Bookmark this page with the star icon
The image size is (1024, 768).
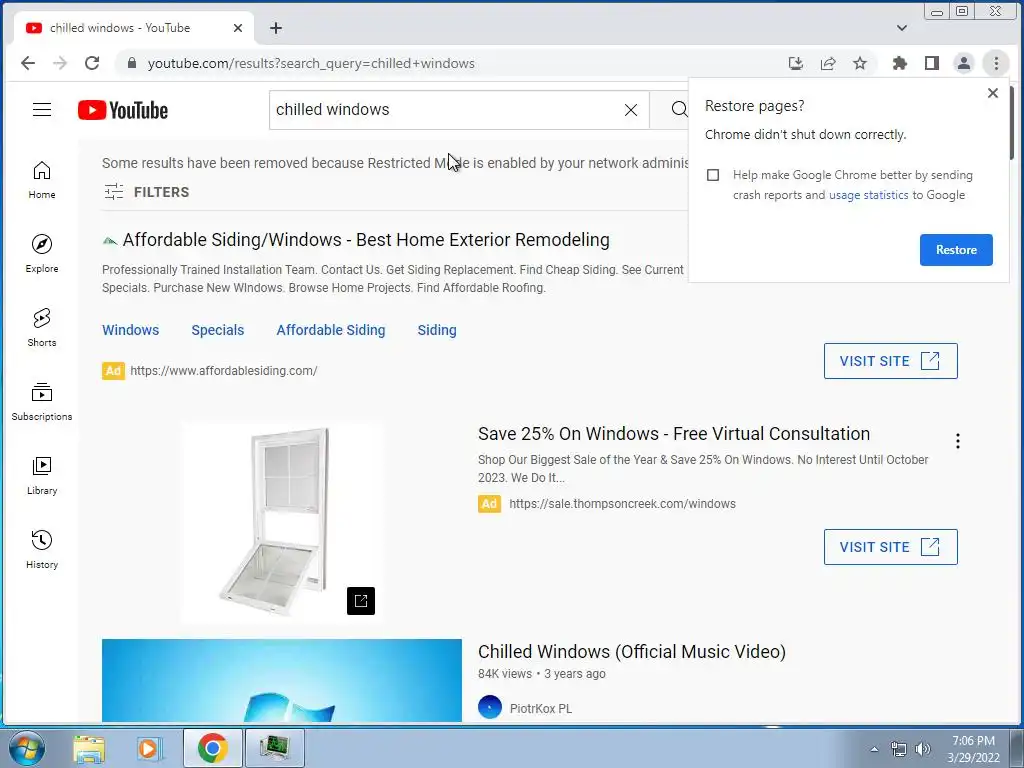click(x=860, y=63)
